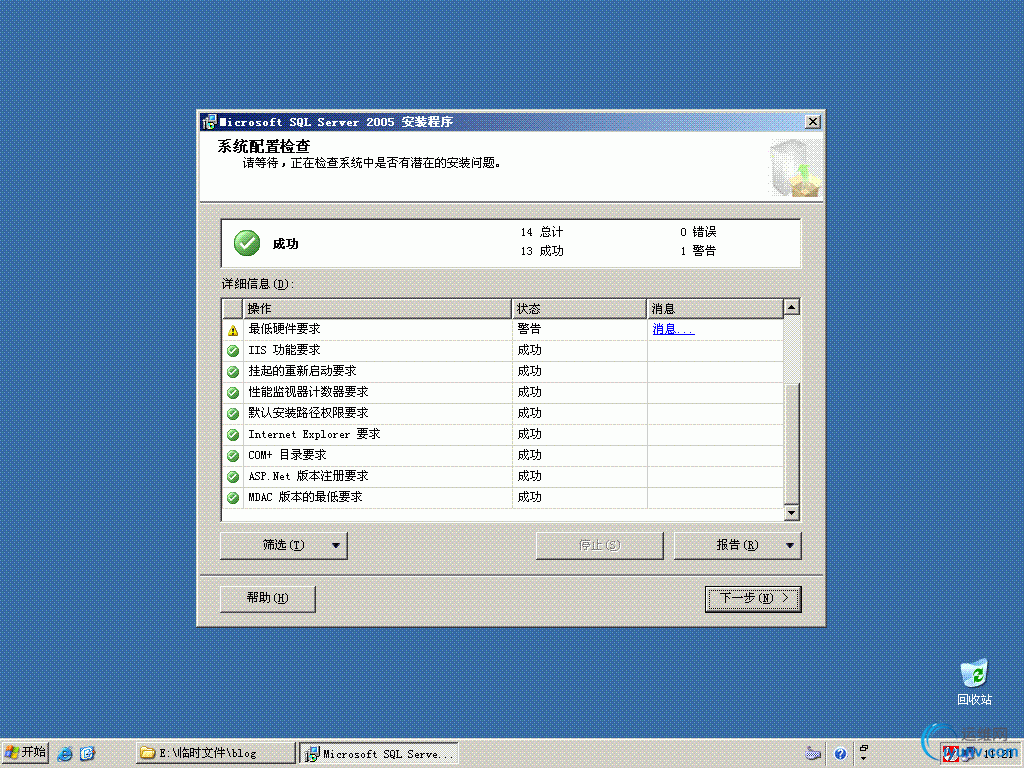Close the SQL Server setup dialog
This screenshot has height=768, width=1024.
[812, 121]
